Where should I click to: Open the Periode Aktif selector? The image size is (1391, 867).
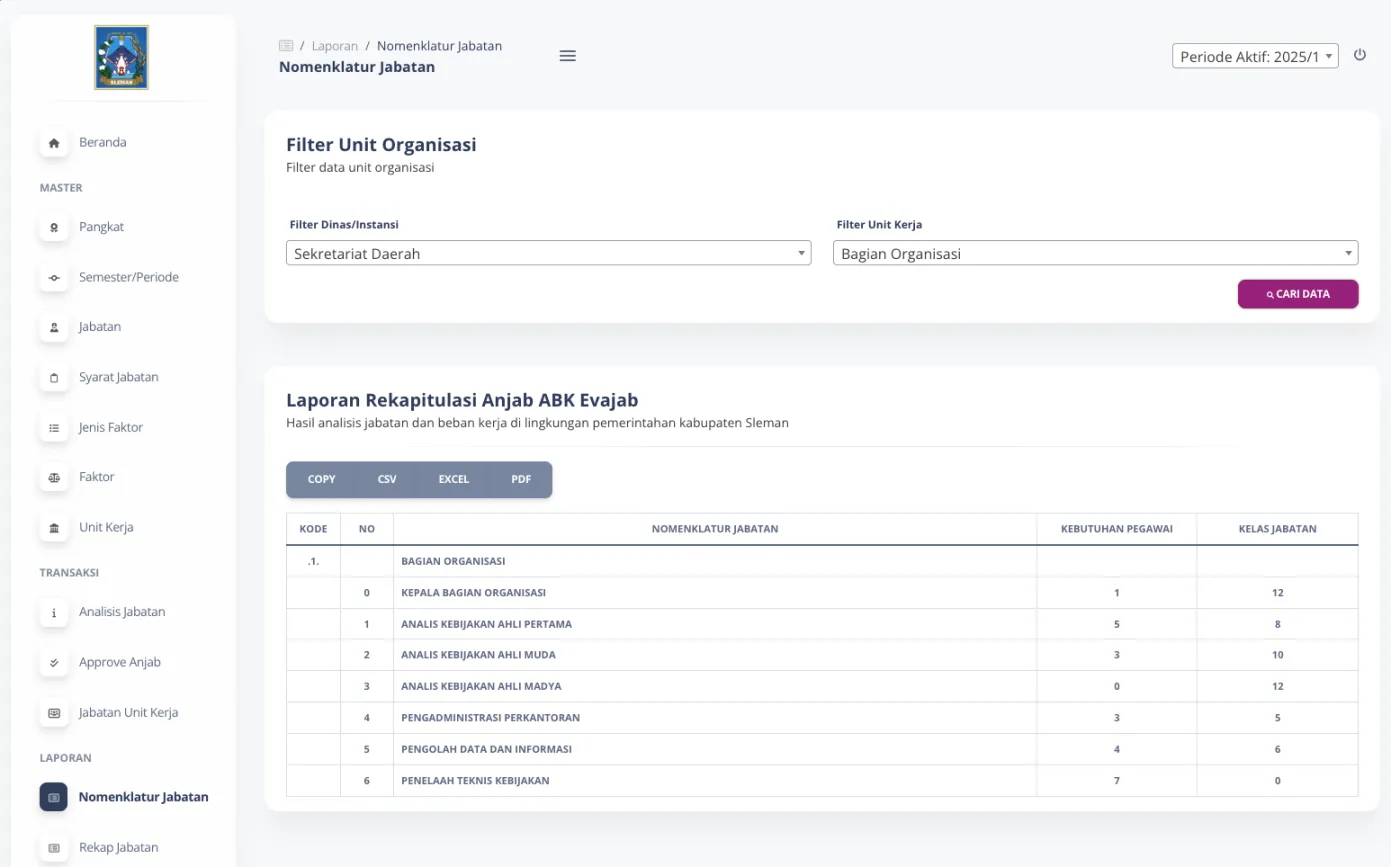[x=1254, y=57]
